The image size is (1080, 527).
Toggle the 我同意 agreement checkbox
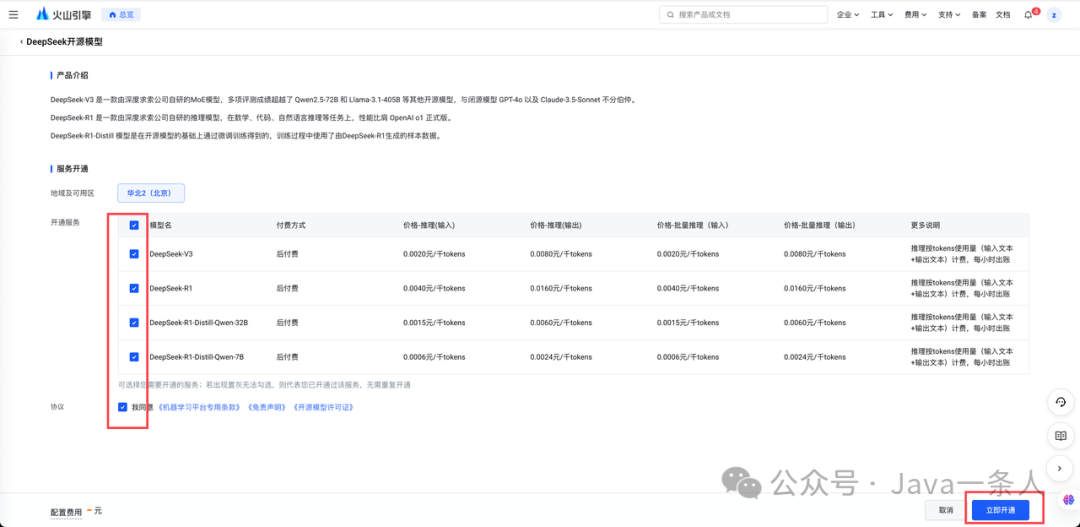pos(123,407)
